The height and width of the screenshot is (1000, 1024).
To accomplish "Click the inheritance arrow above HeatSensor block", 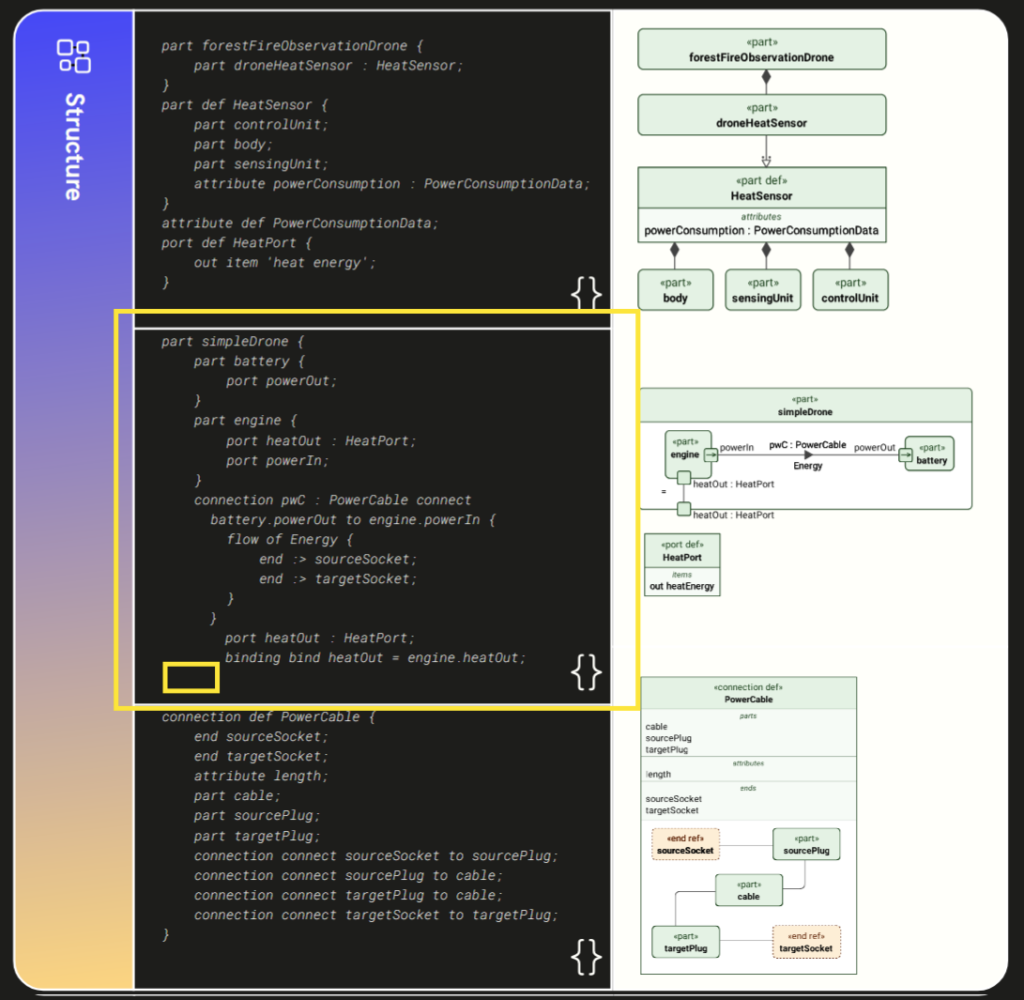I will click(x=766, y=159).
